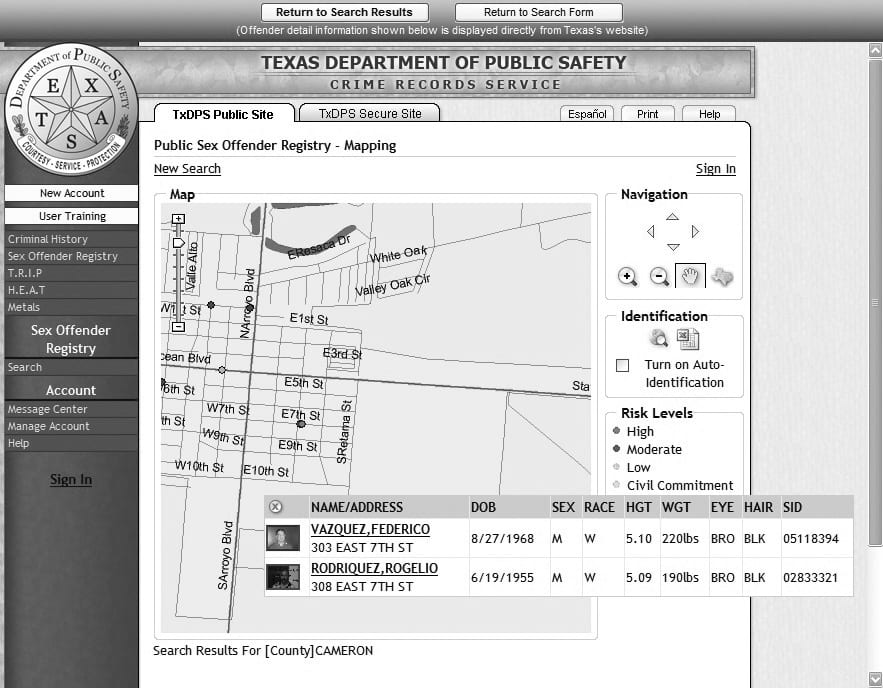883x688 pixels.
Task: Select the zoom out magnifier tool
Action: point(659,276)
